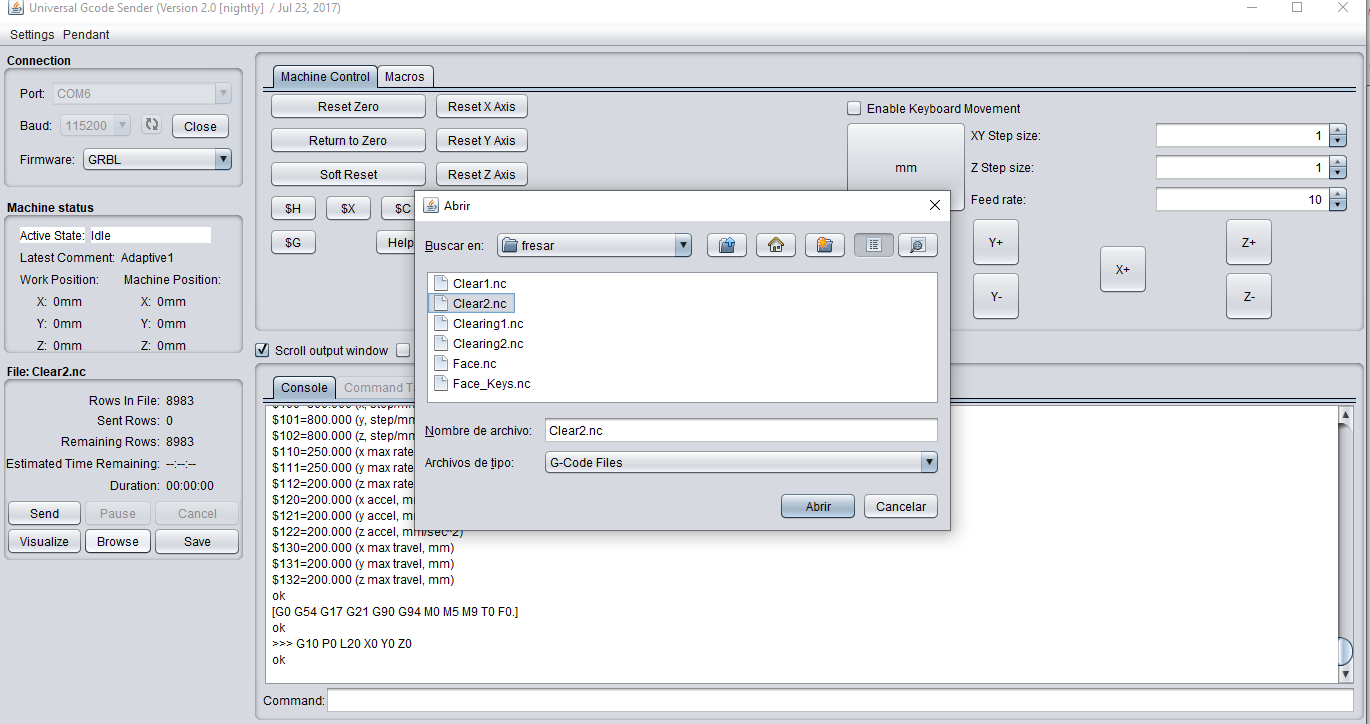Open the Firmware GRBL dropdown

(223, 159)
